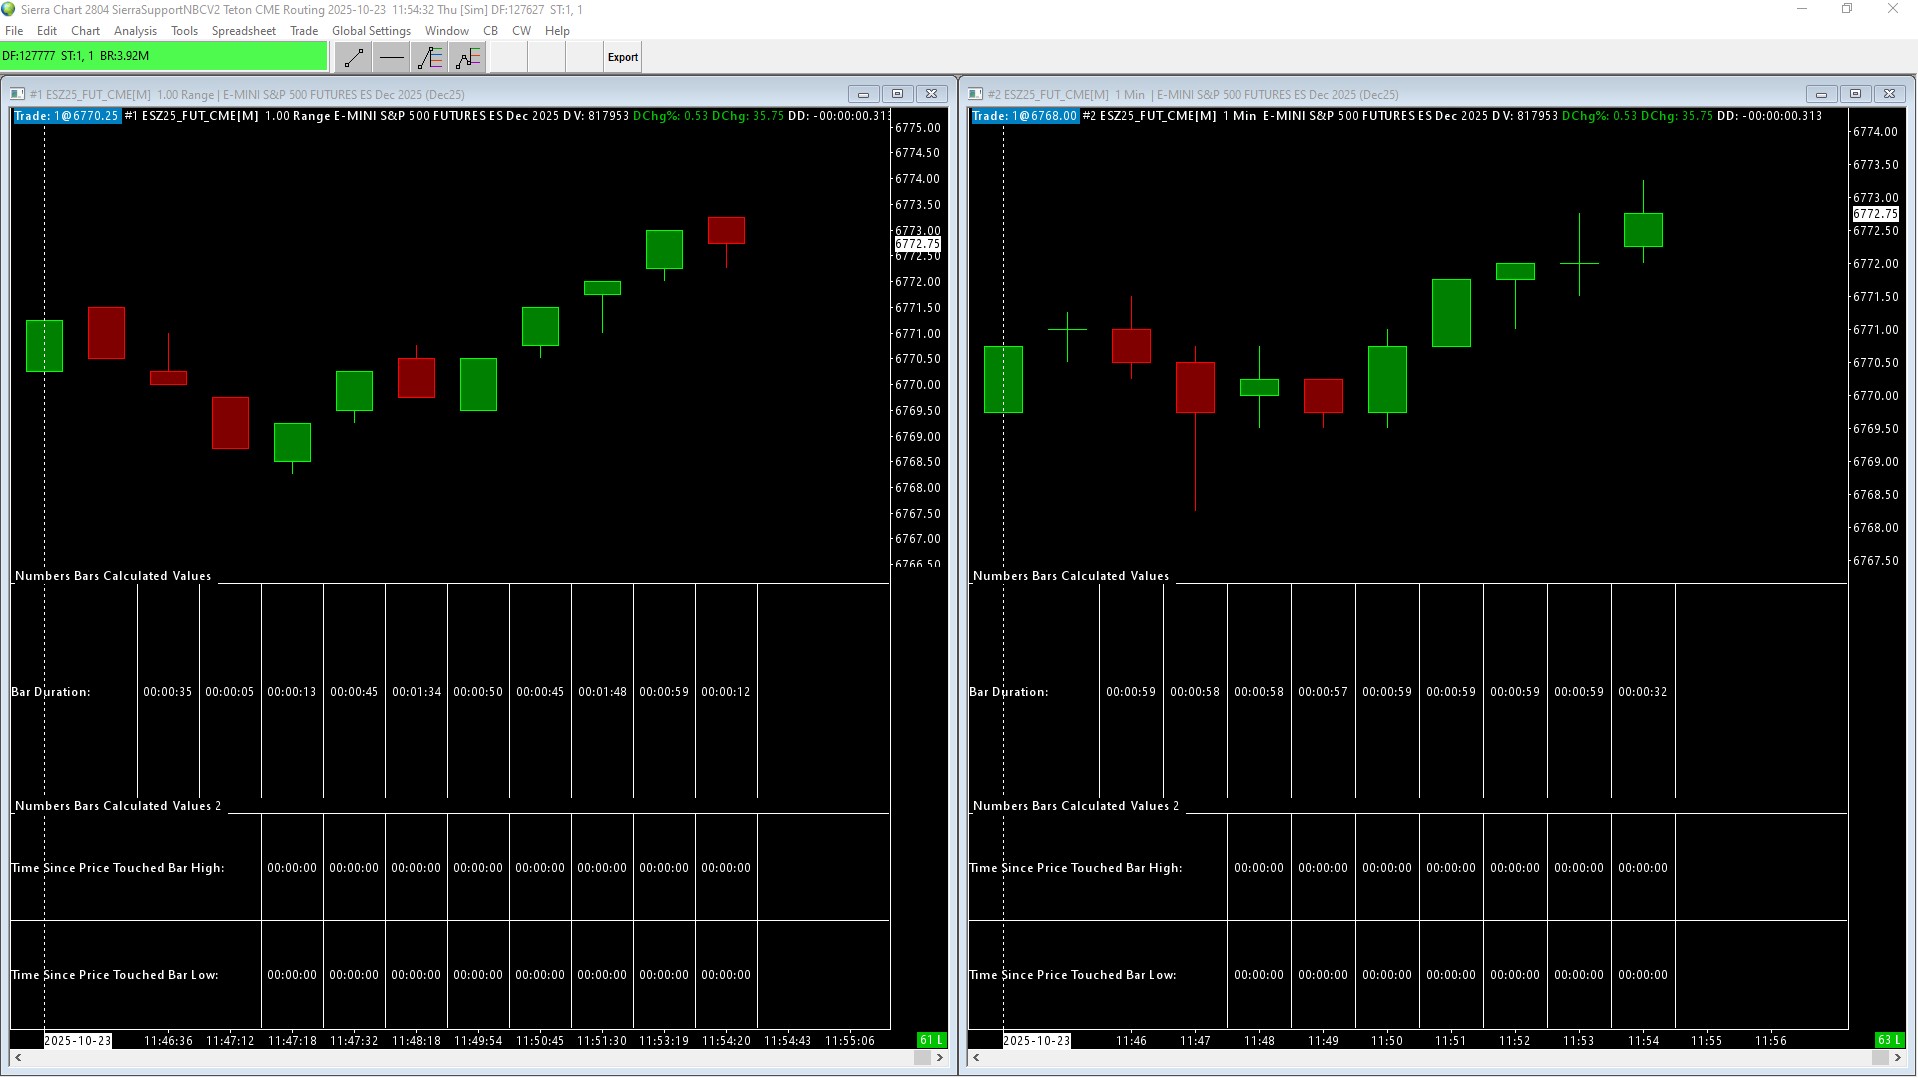
Task: Open the File menu
Action: (14, 31)
